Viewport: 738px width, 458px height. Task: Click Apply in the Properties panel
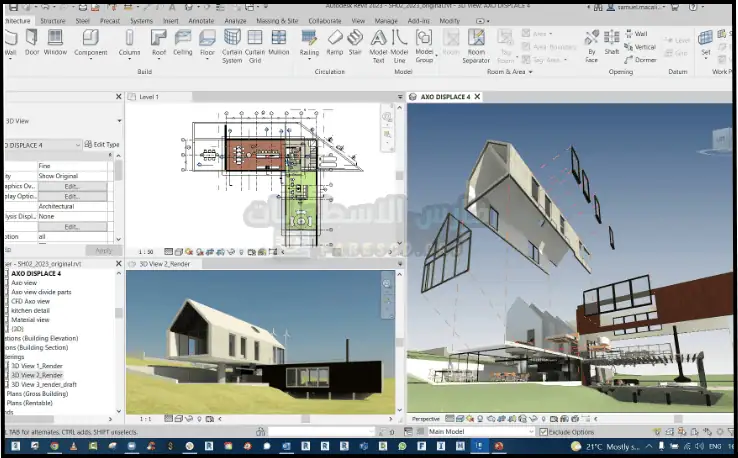click(101, 250)
